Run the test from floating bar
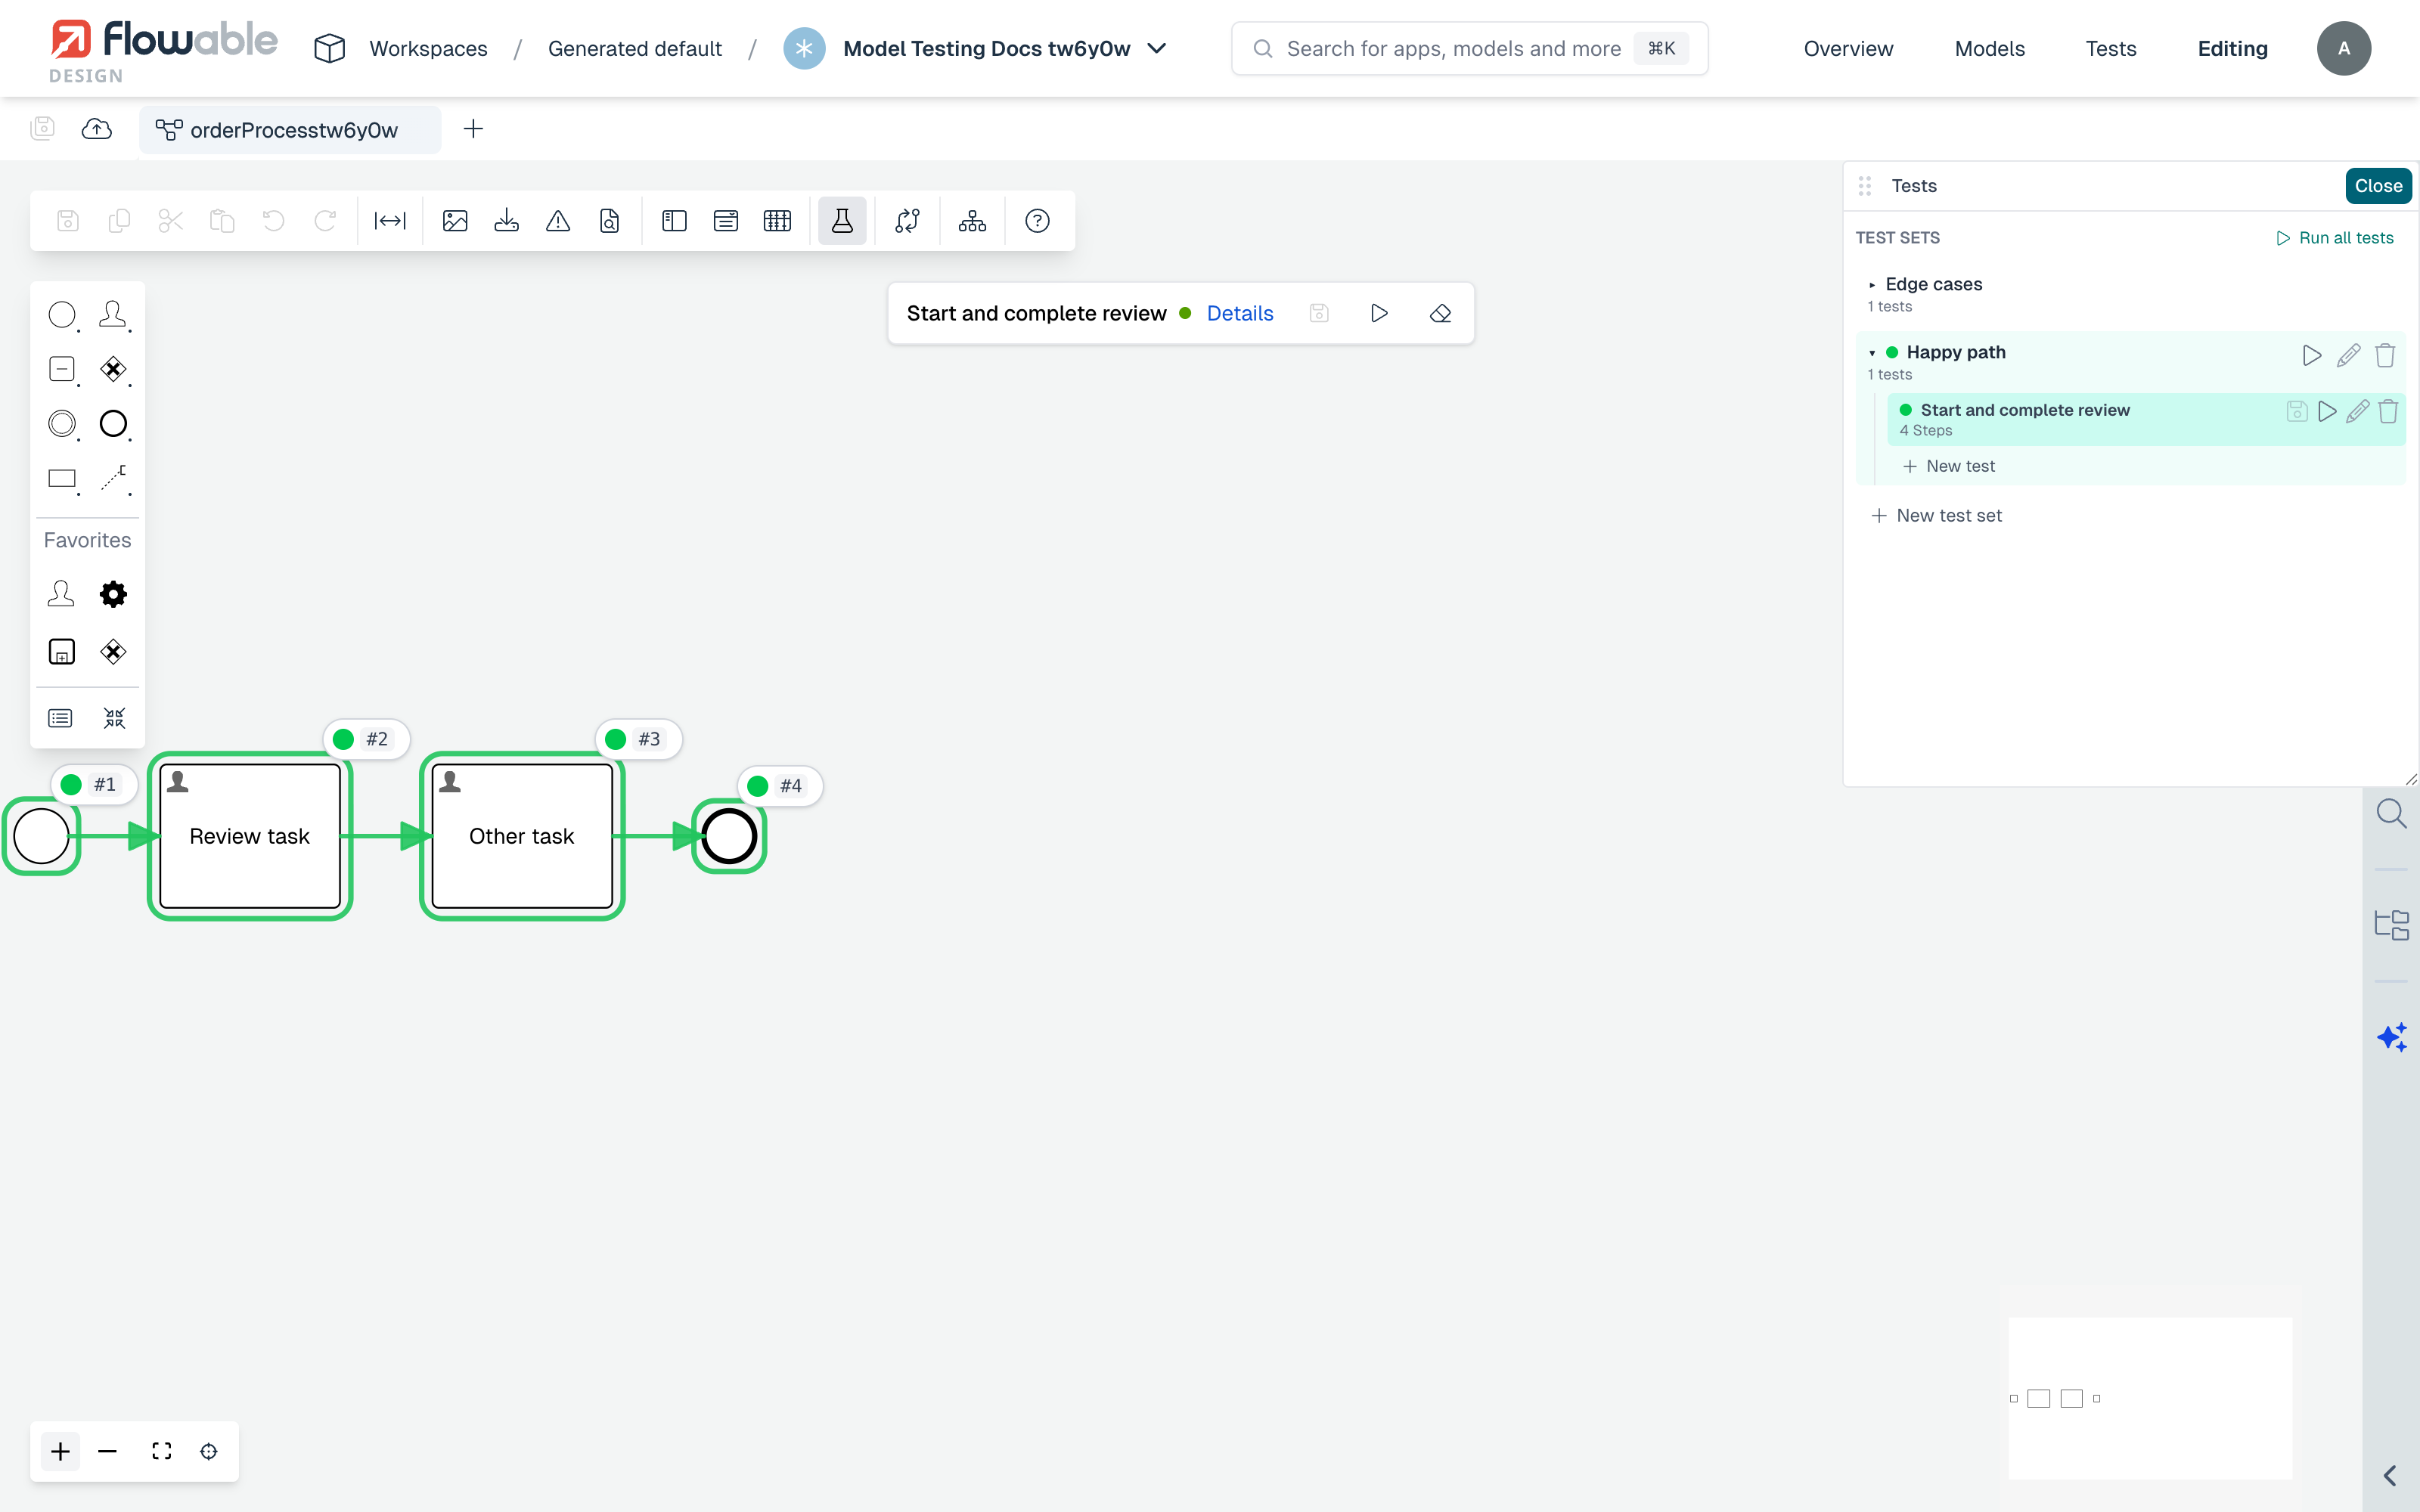Image resolution: width=2420 pixels, height=1512 pixels. pos(1379,314)
